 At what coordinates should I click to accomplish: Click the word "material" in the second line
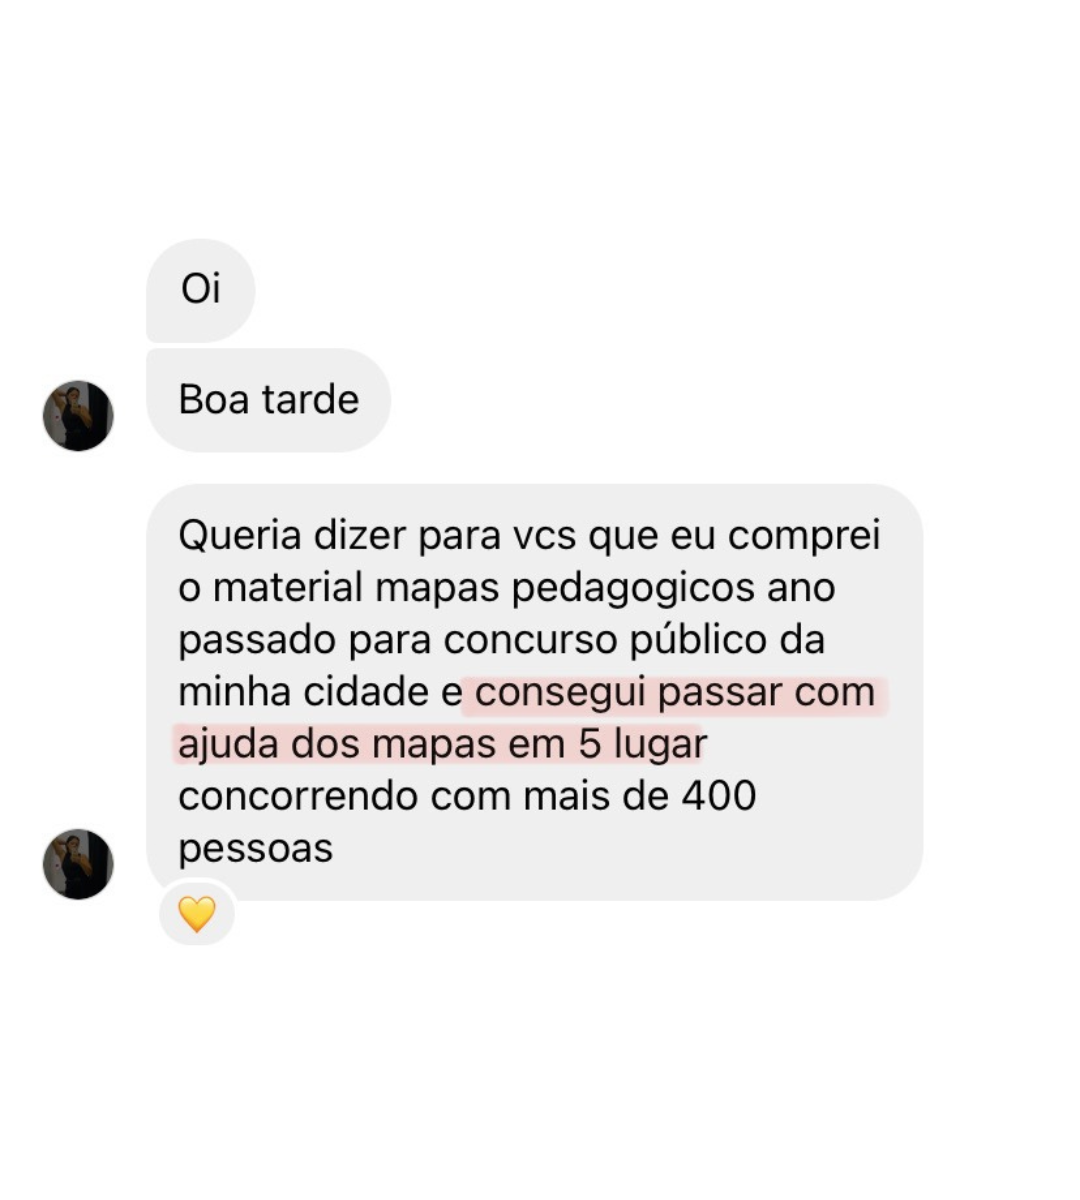[x=288, y=588]
